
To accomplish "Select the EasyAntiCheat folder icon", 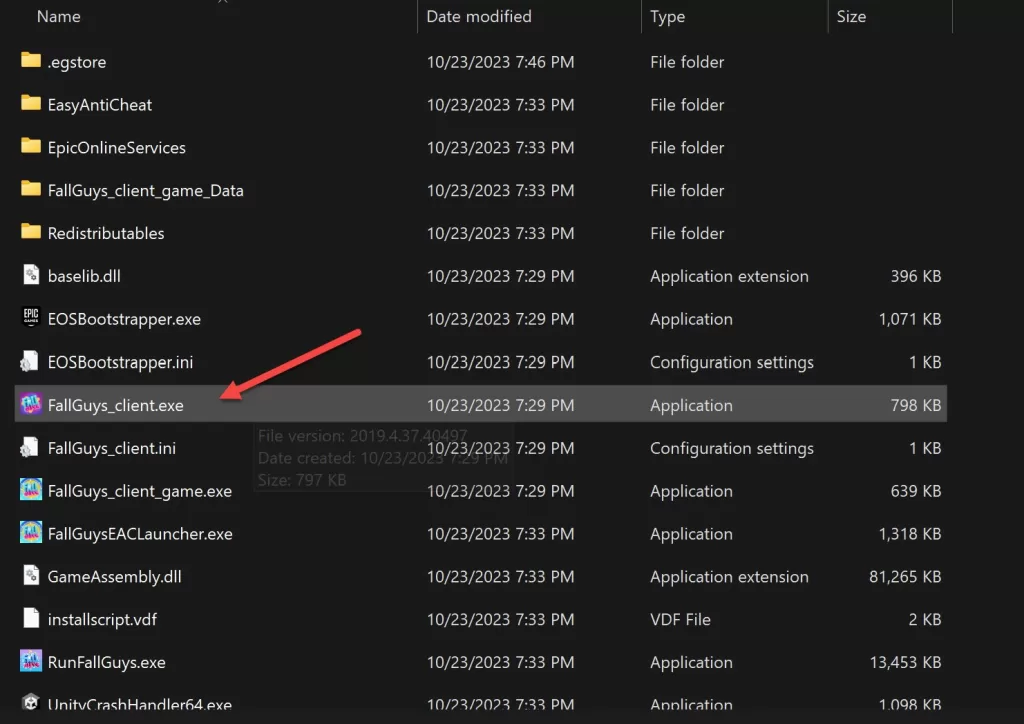I will (31, 103).
